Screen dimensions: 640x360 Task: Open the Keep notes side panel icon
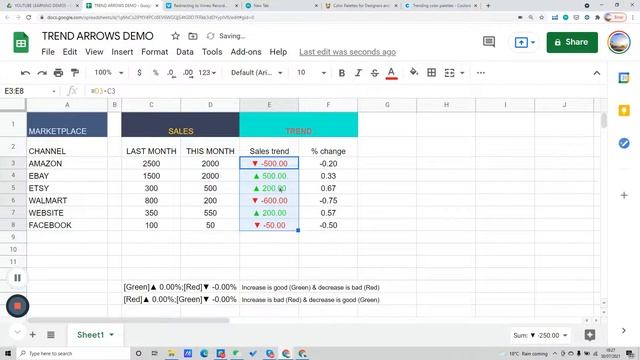point(624,110)
